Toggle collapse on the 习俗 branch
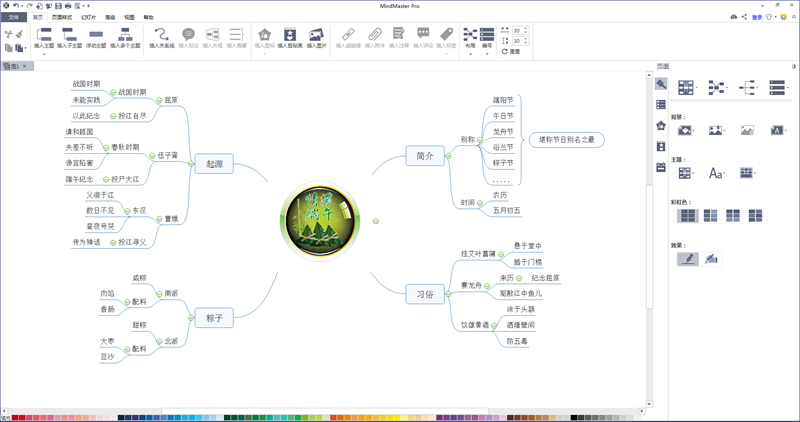 pos(447,293)
